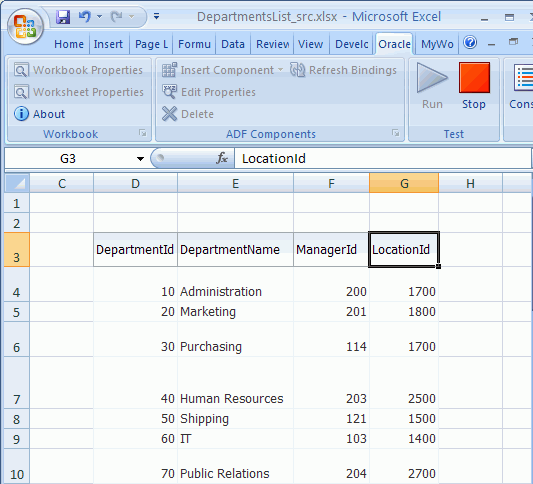Launch the Workbook group dialog launcher
Viewport: 533px width, 484px height.
(143, 133)
